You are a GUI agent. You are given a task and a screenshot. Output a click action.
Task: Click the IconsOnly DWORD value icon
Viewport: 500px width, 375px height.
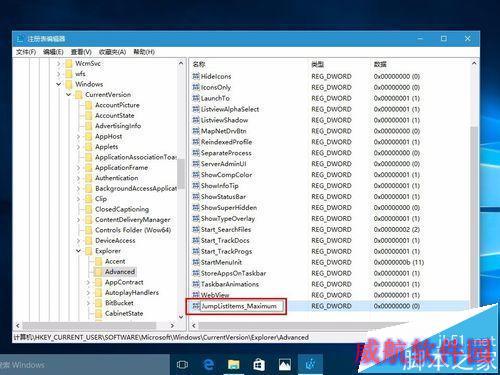click(x=196, y=87)
